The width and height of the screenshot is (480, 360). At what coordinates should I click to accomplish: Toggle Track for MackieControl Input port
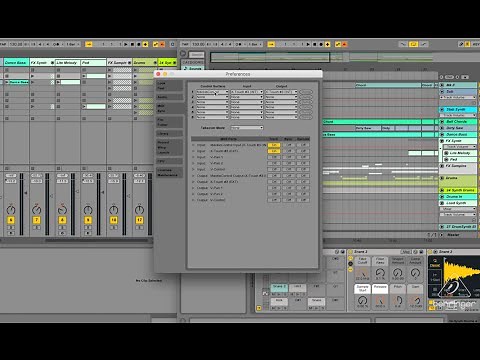tap(274, 145)
